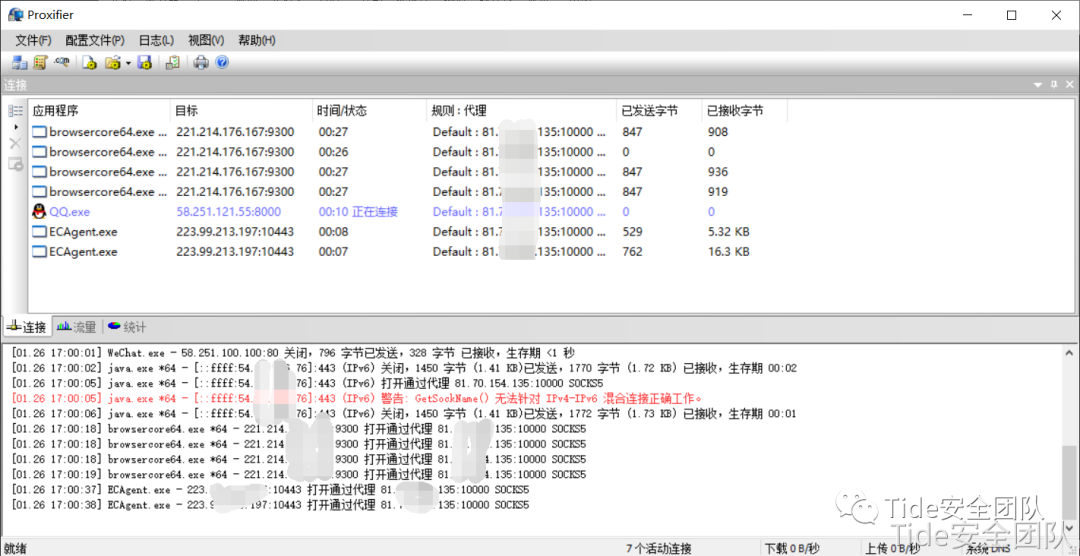Open the Proxification Rules toolbar icon

pos(40,63)
